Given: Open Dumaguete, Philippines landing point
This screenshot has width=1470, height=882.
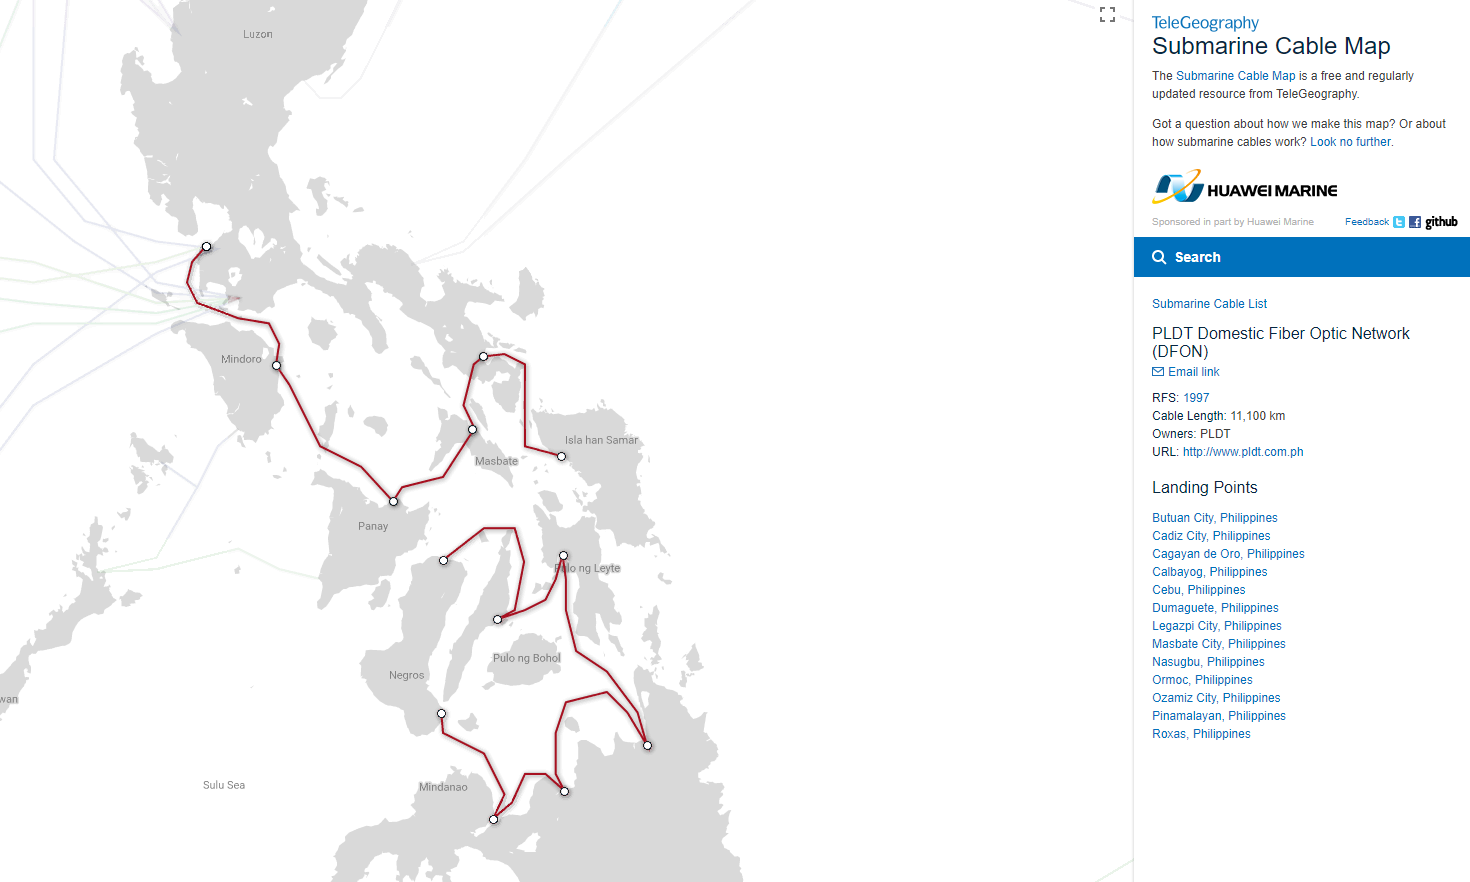Looking at the screenshot, I should pos(1215,608).
